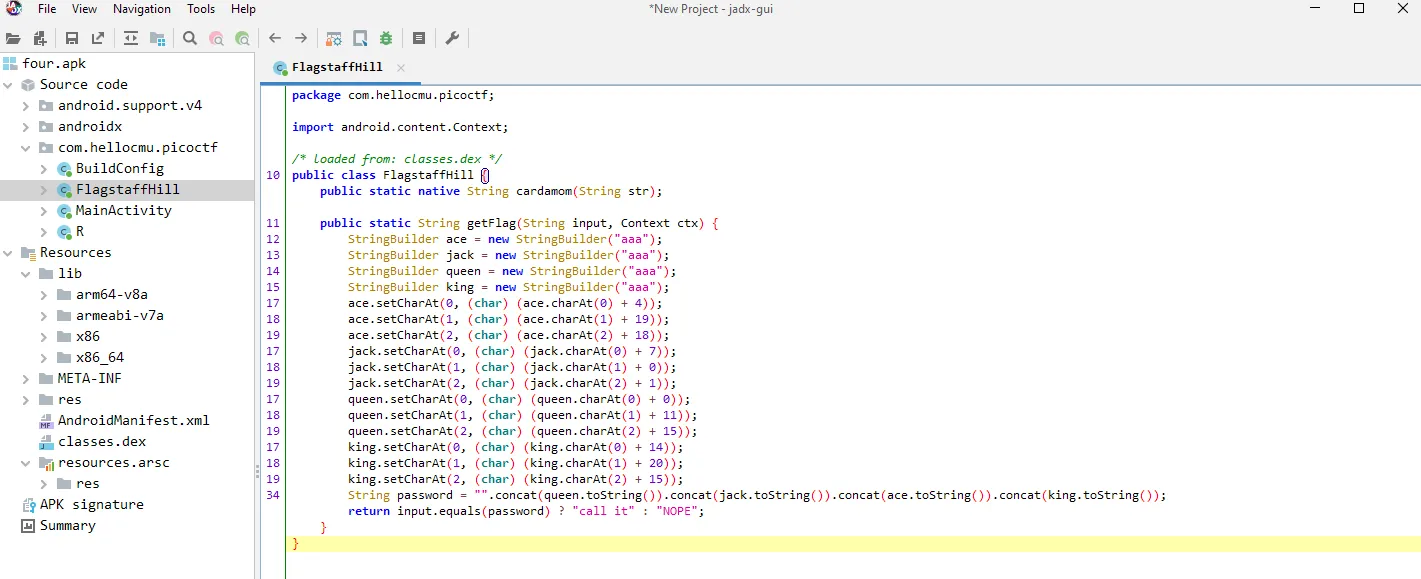Navigate forward with right arrow icon
The width and height of the screenshot is (1421, 579).
[x=301, y=38]
